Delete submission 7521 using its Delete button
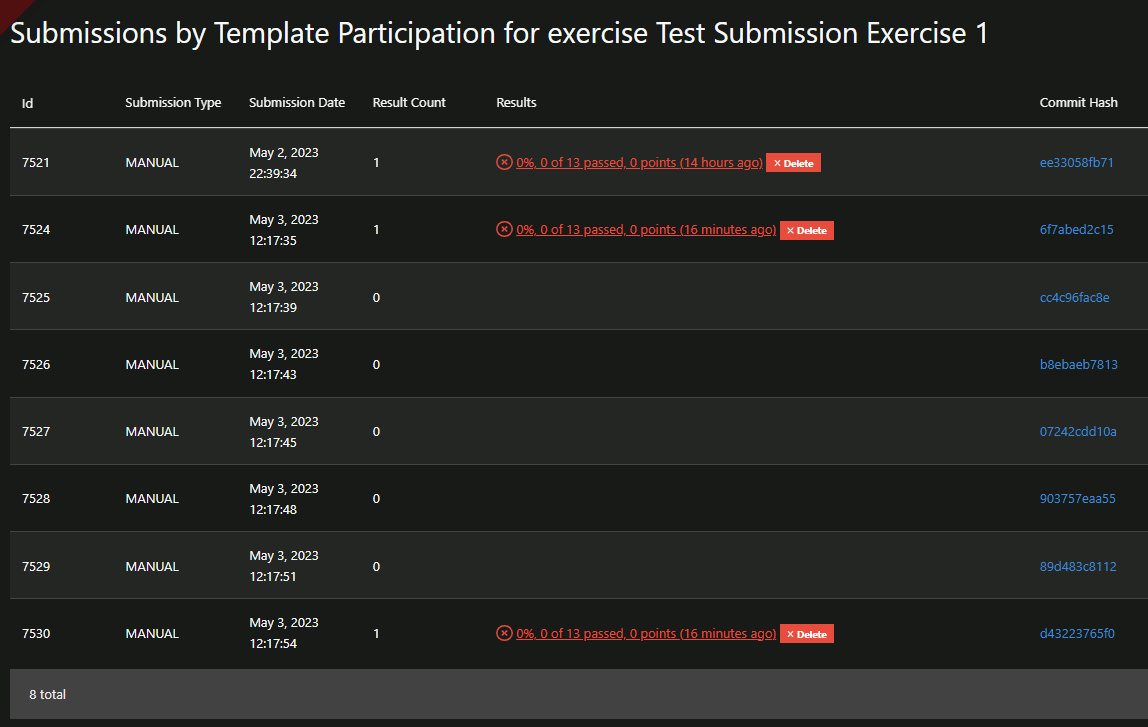Viewport: 1148px width, 727px height. [793, 162]
